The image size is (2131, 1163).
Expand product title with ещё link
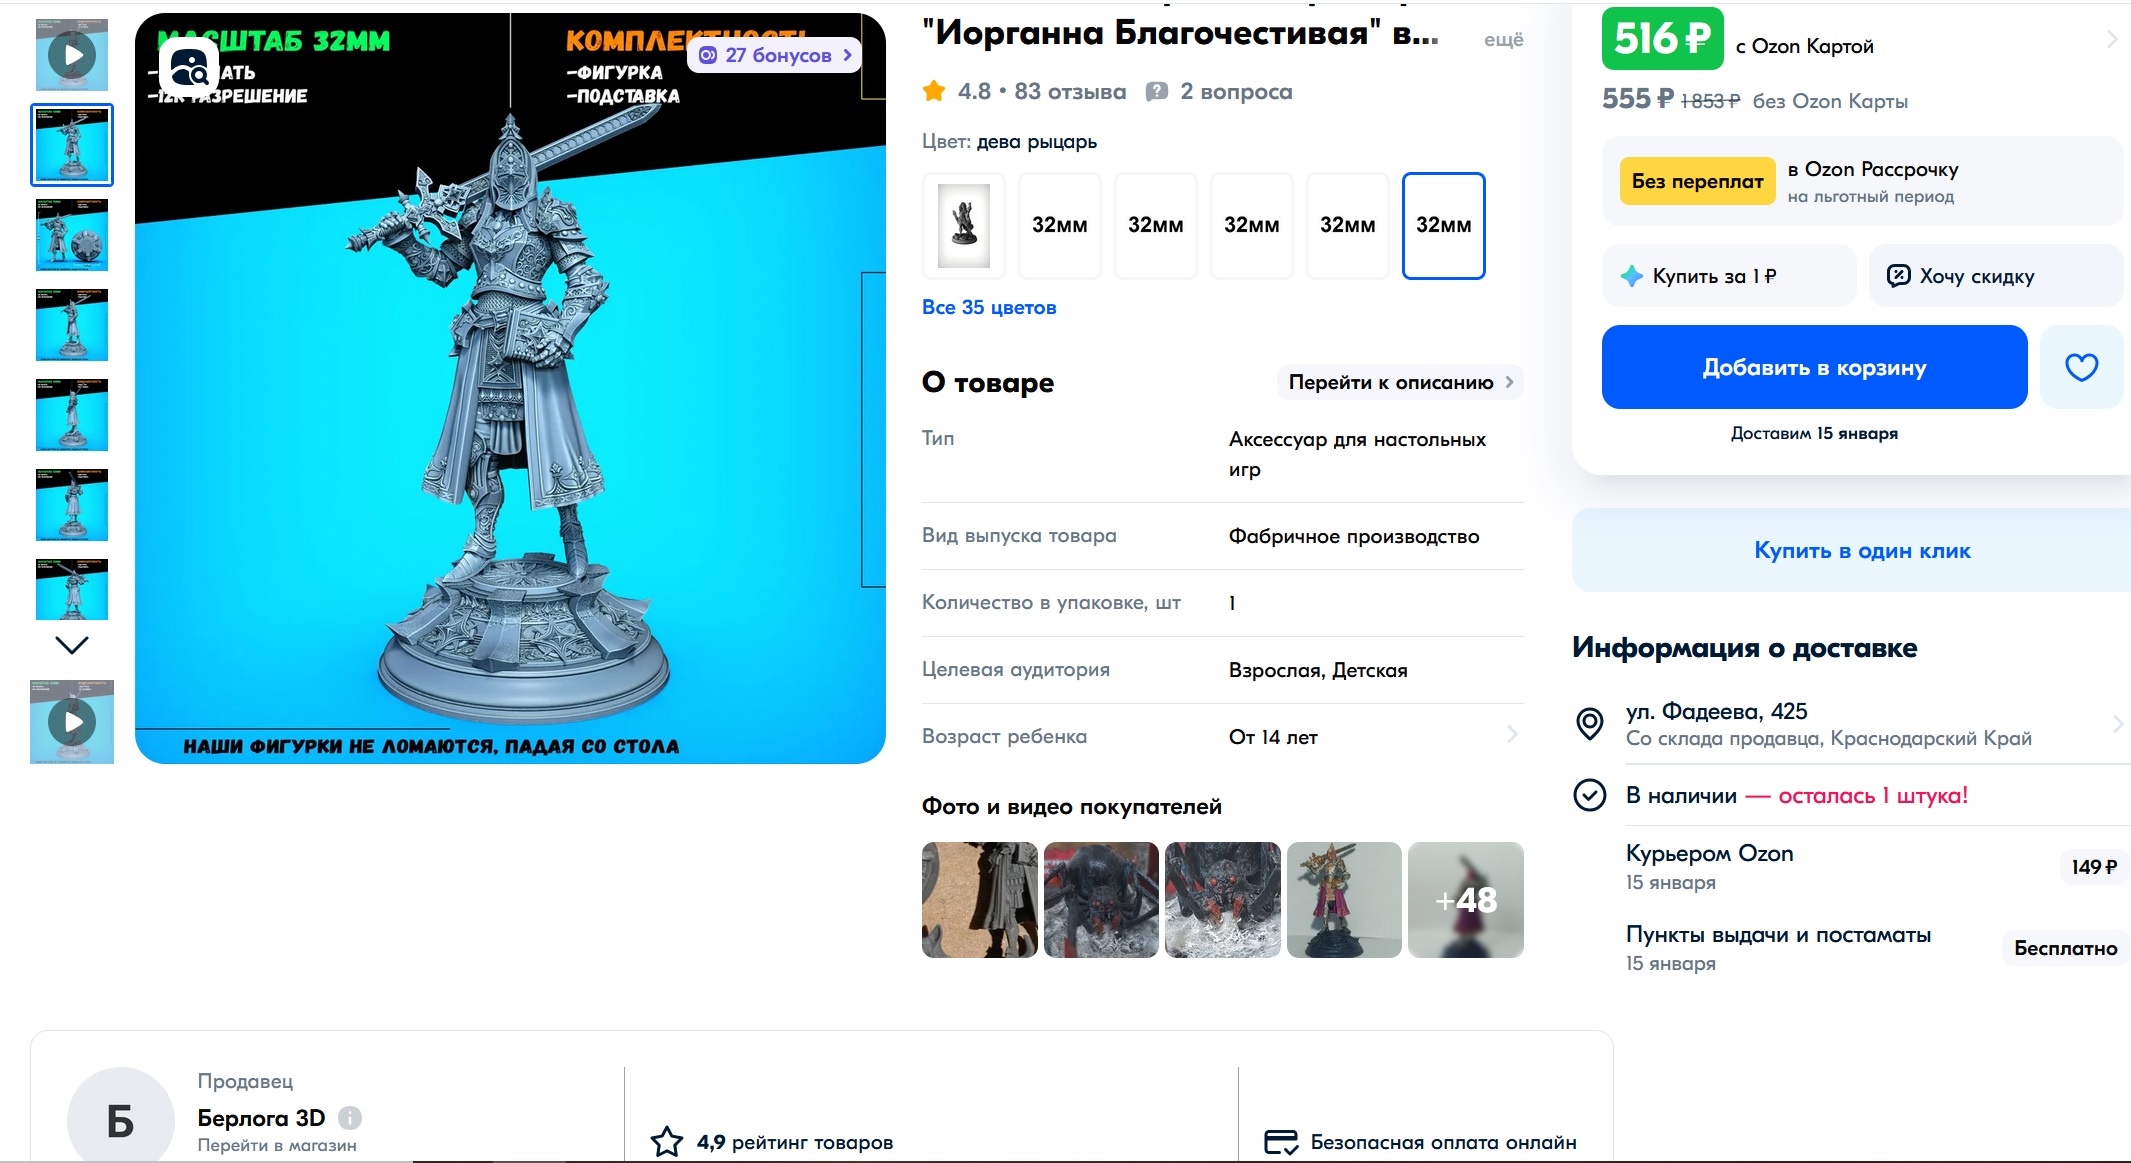click(x=1503, y=39)
